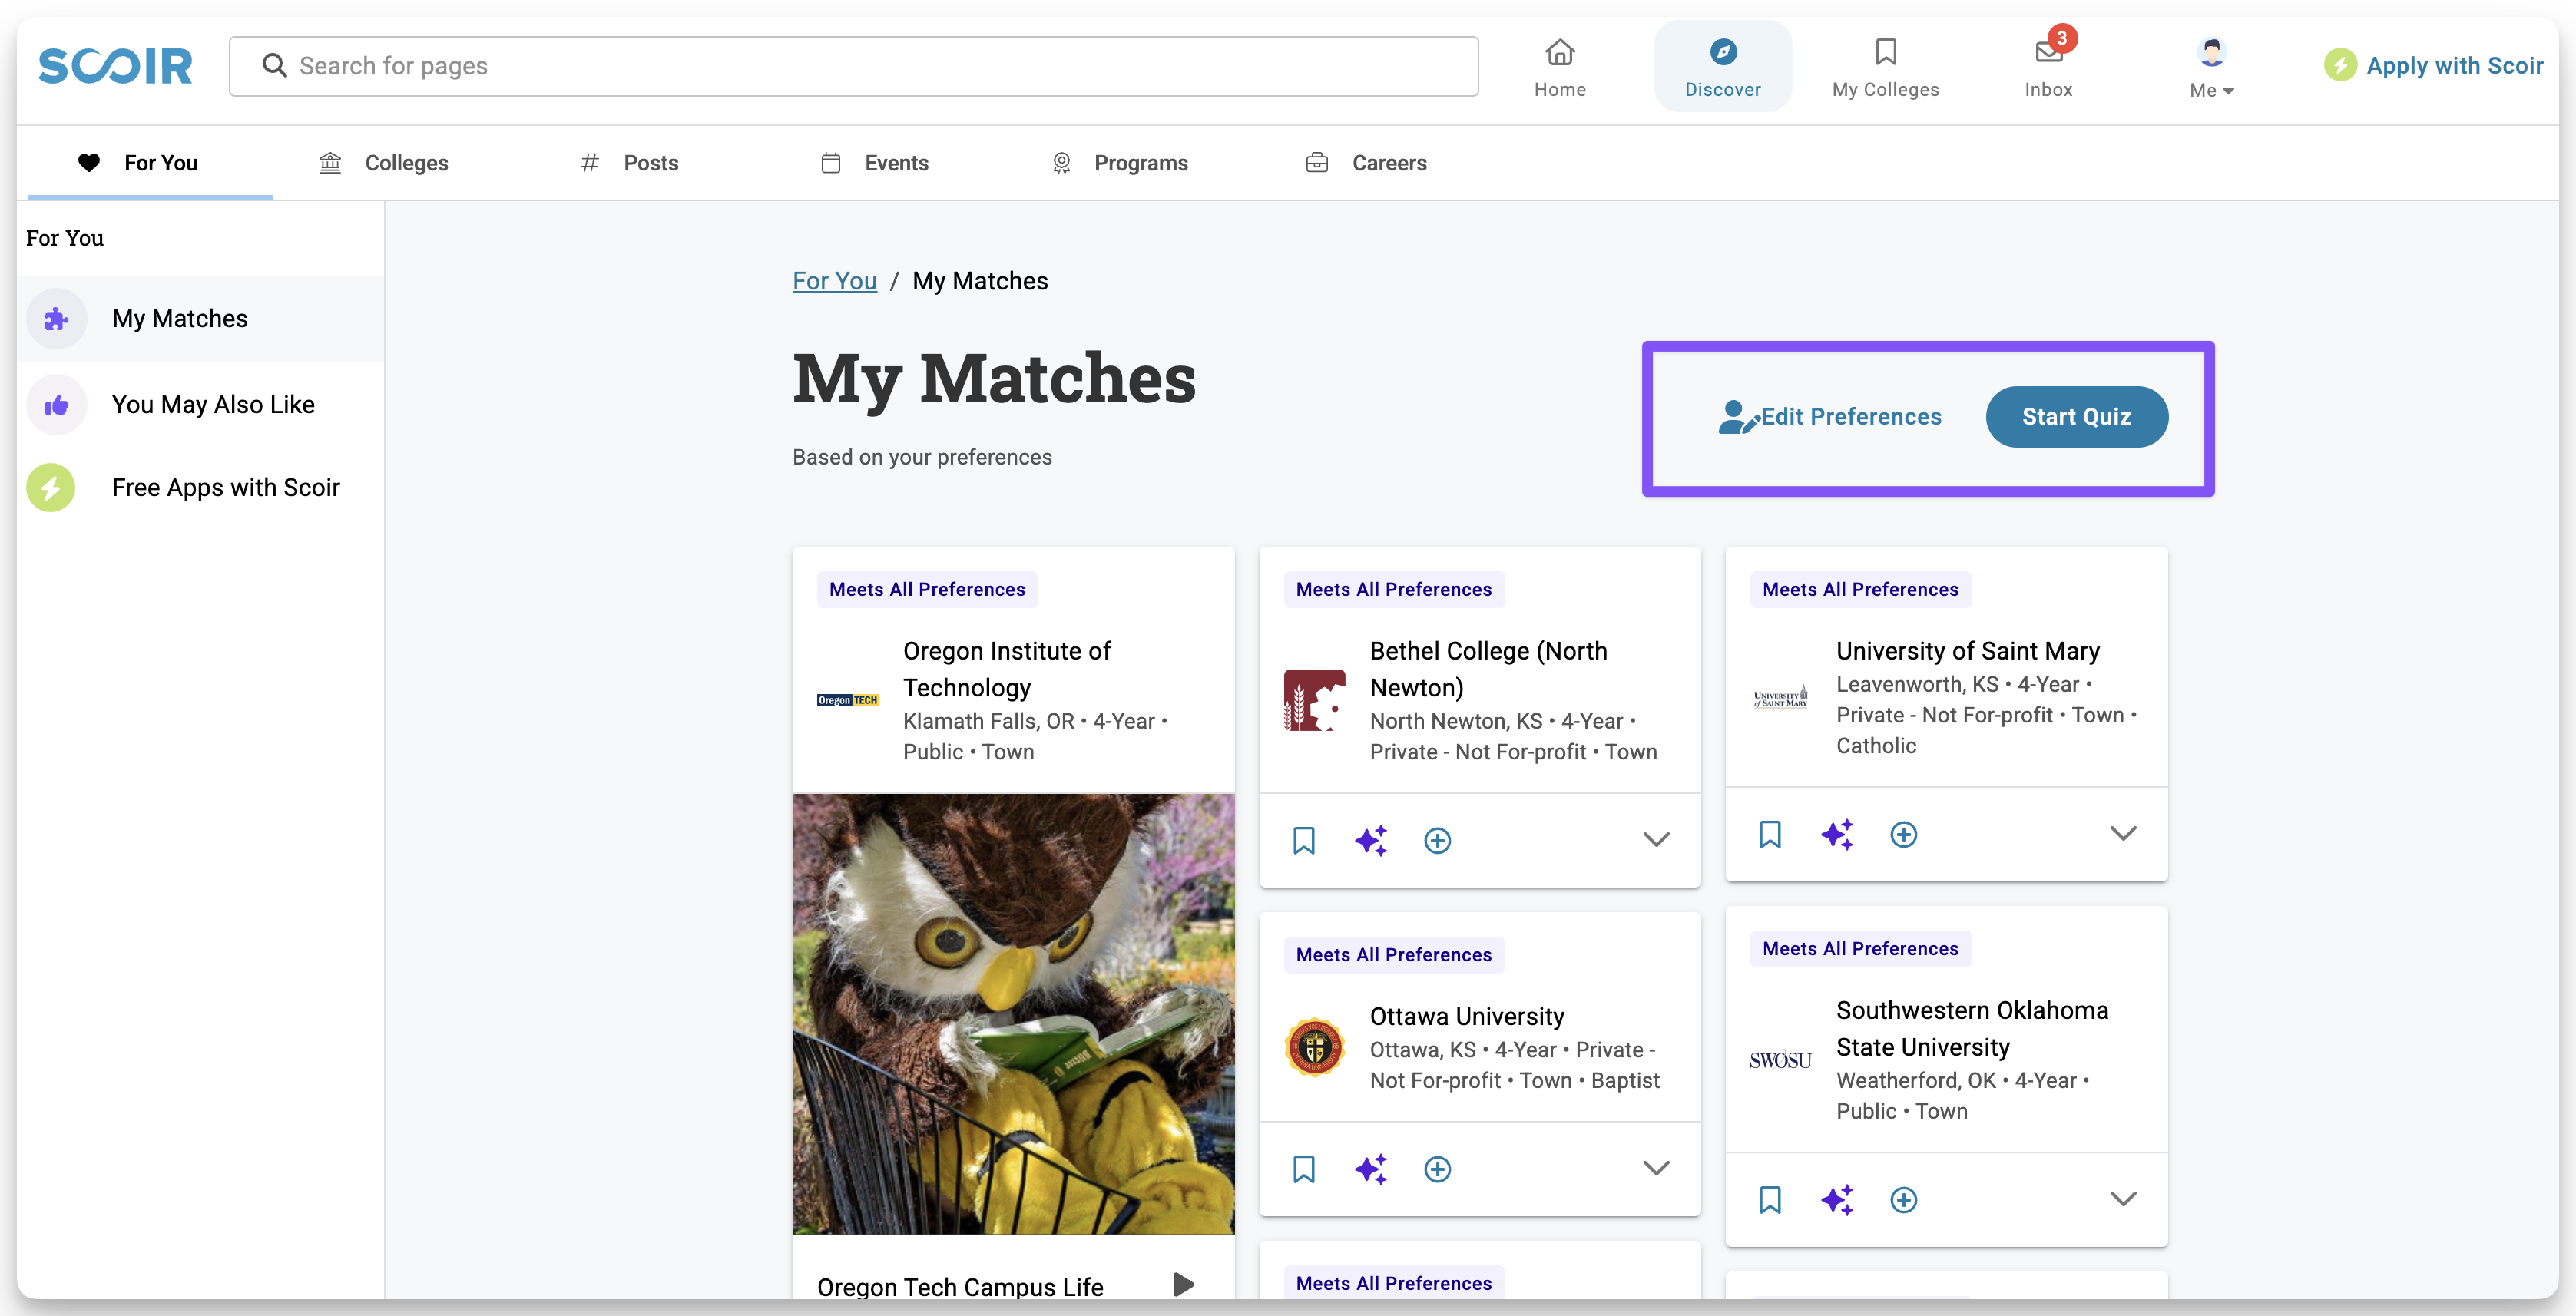Open Bethel College (North Newton) title
2576x1316 pixels.
click(1488, 669)
